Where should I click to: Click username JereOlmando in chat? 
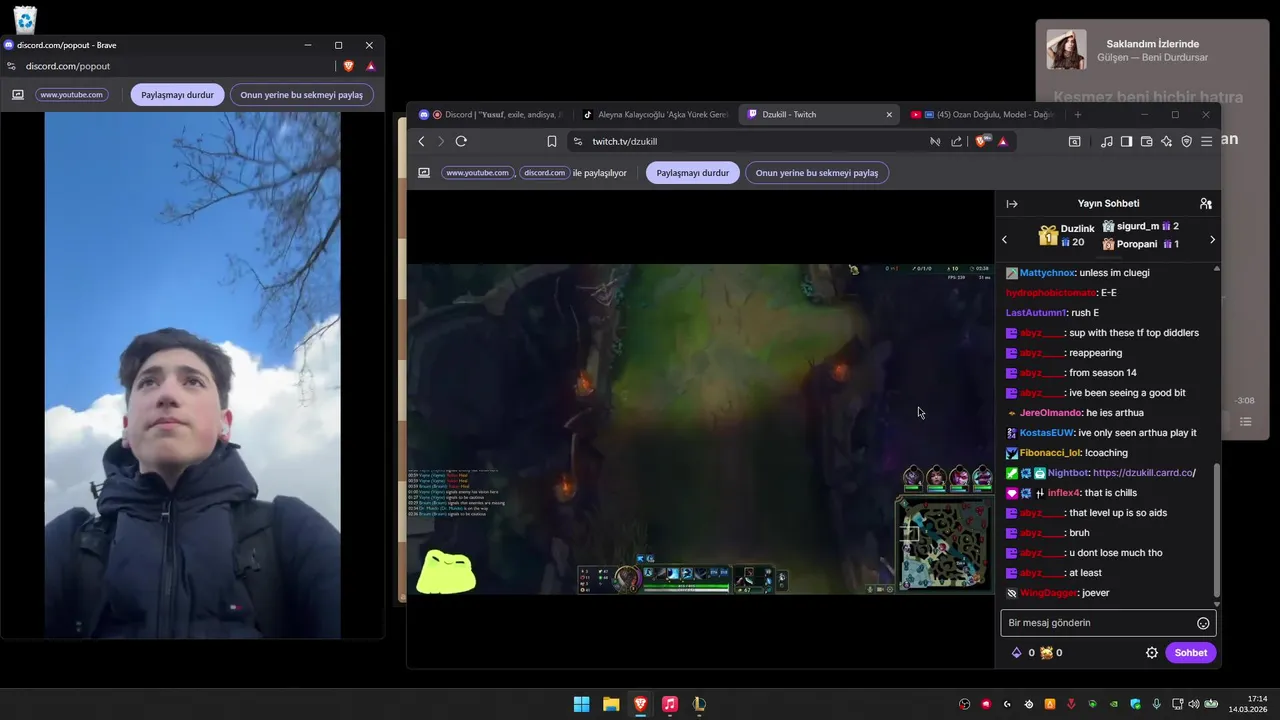pos(1051,413)
